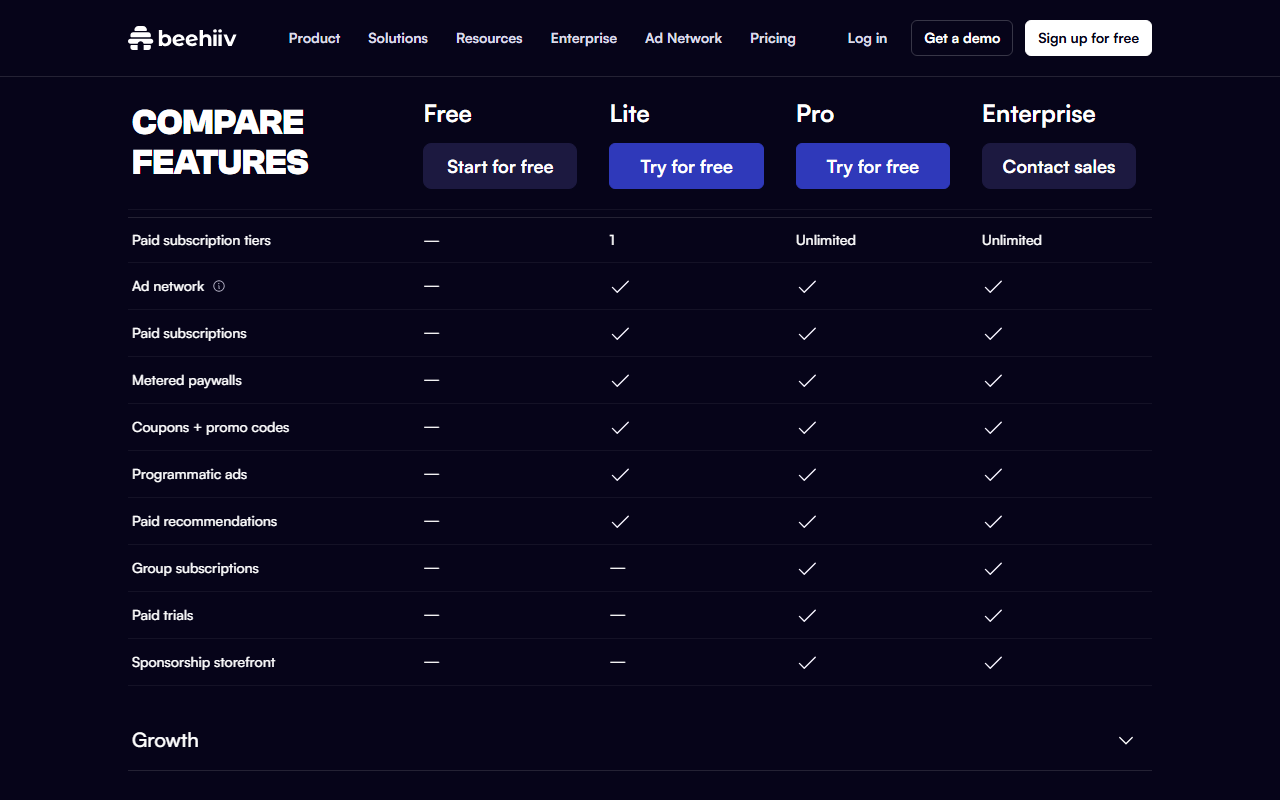Click the Lite checkmark for Paid recommendations
Image resolution: width=1280 pixels, height=800 pixels.
tap(620, 521)
